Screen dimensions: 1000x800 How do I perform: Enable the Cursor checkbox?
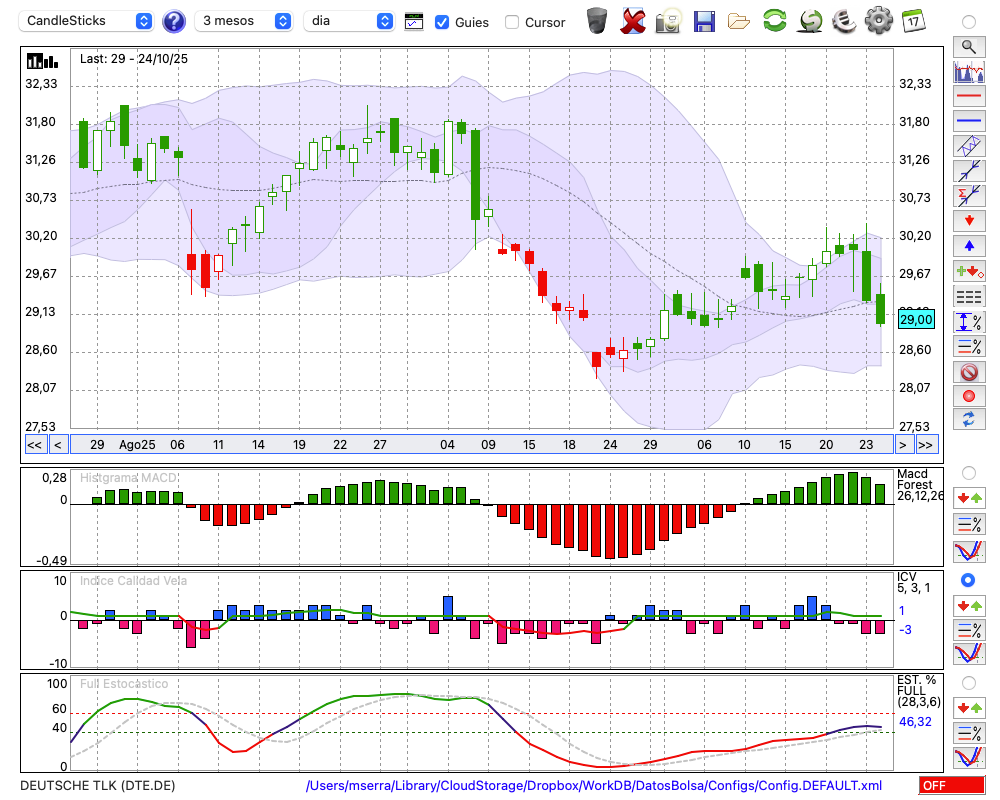click(512, 22)
